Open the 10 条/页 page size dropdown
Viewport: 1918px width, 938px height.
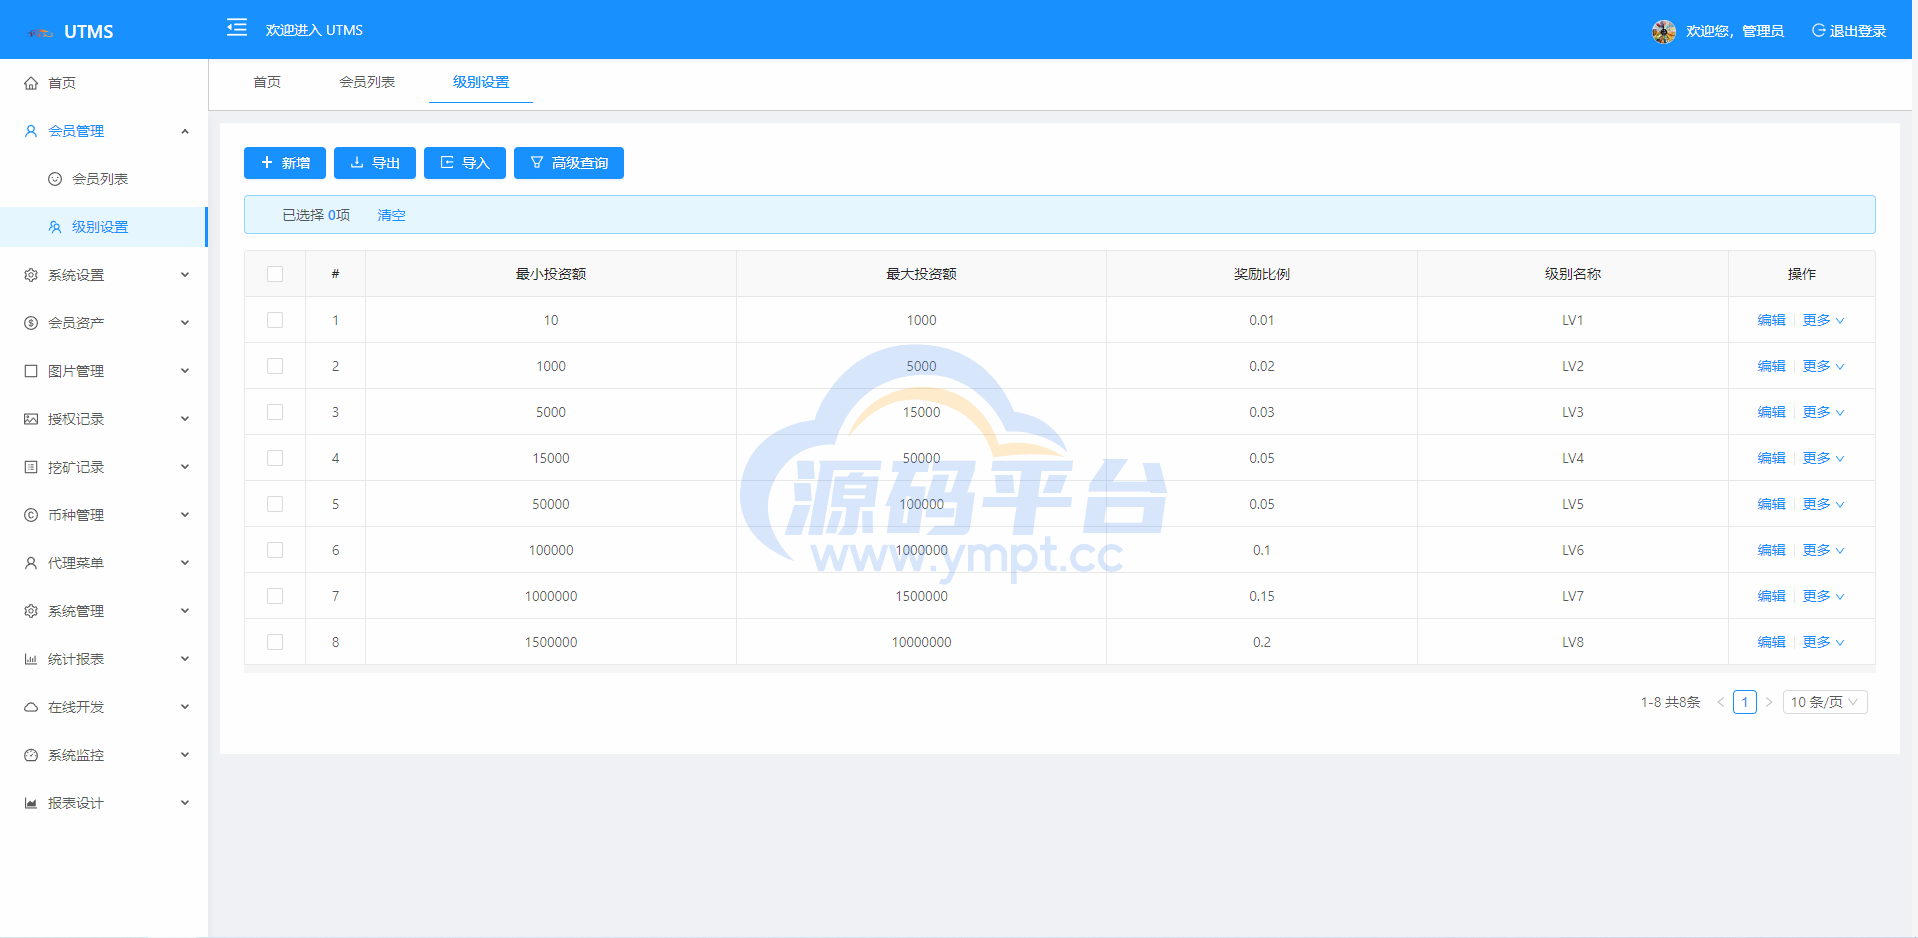coord(1824,702)
